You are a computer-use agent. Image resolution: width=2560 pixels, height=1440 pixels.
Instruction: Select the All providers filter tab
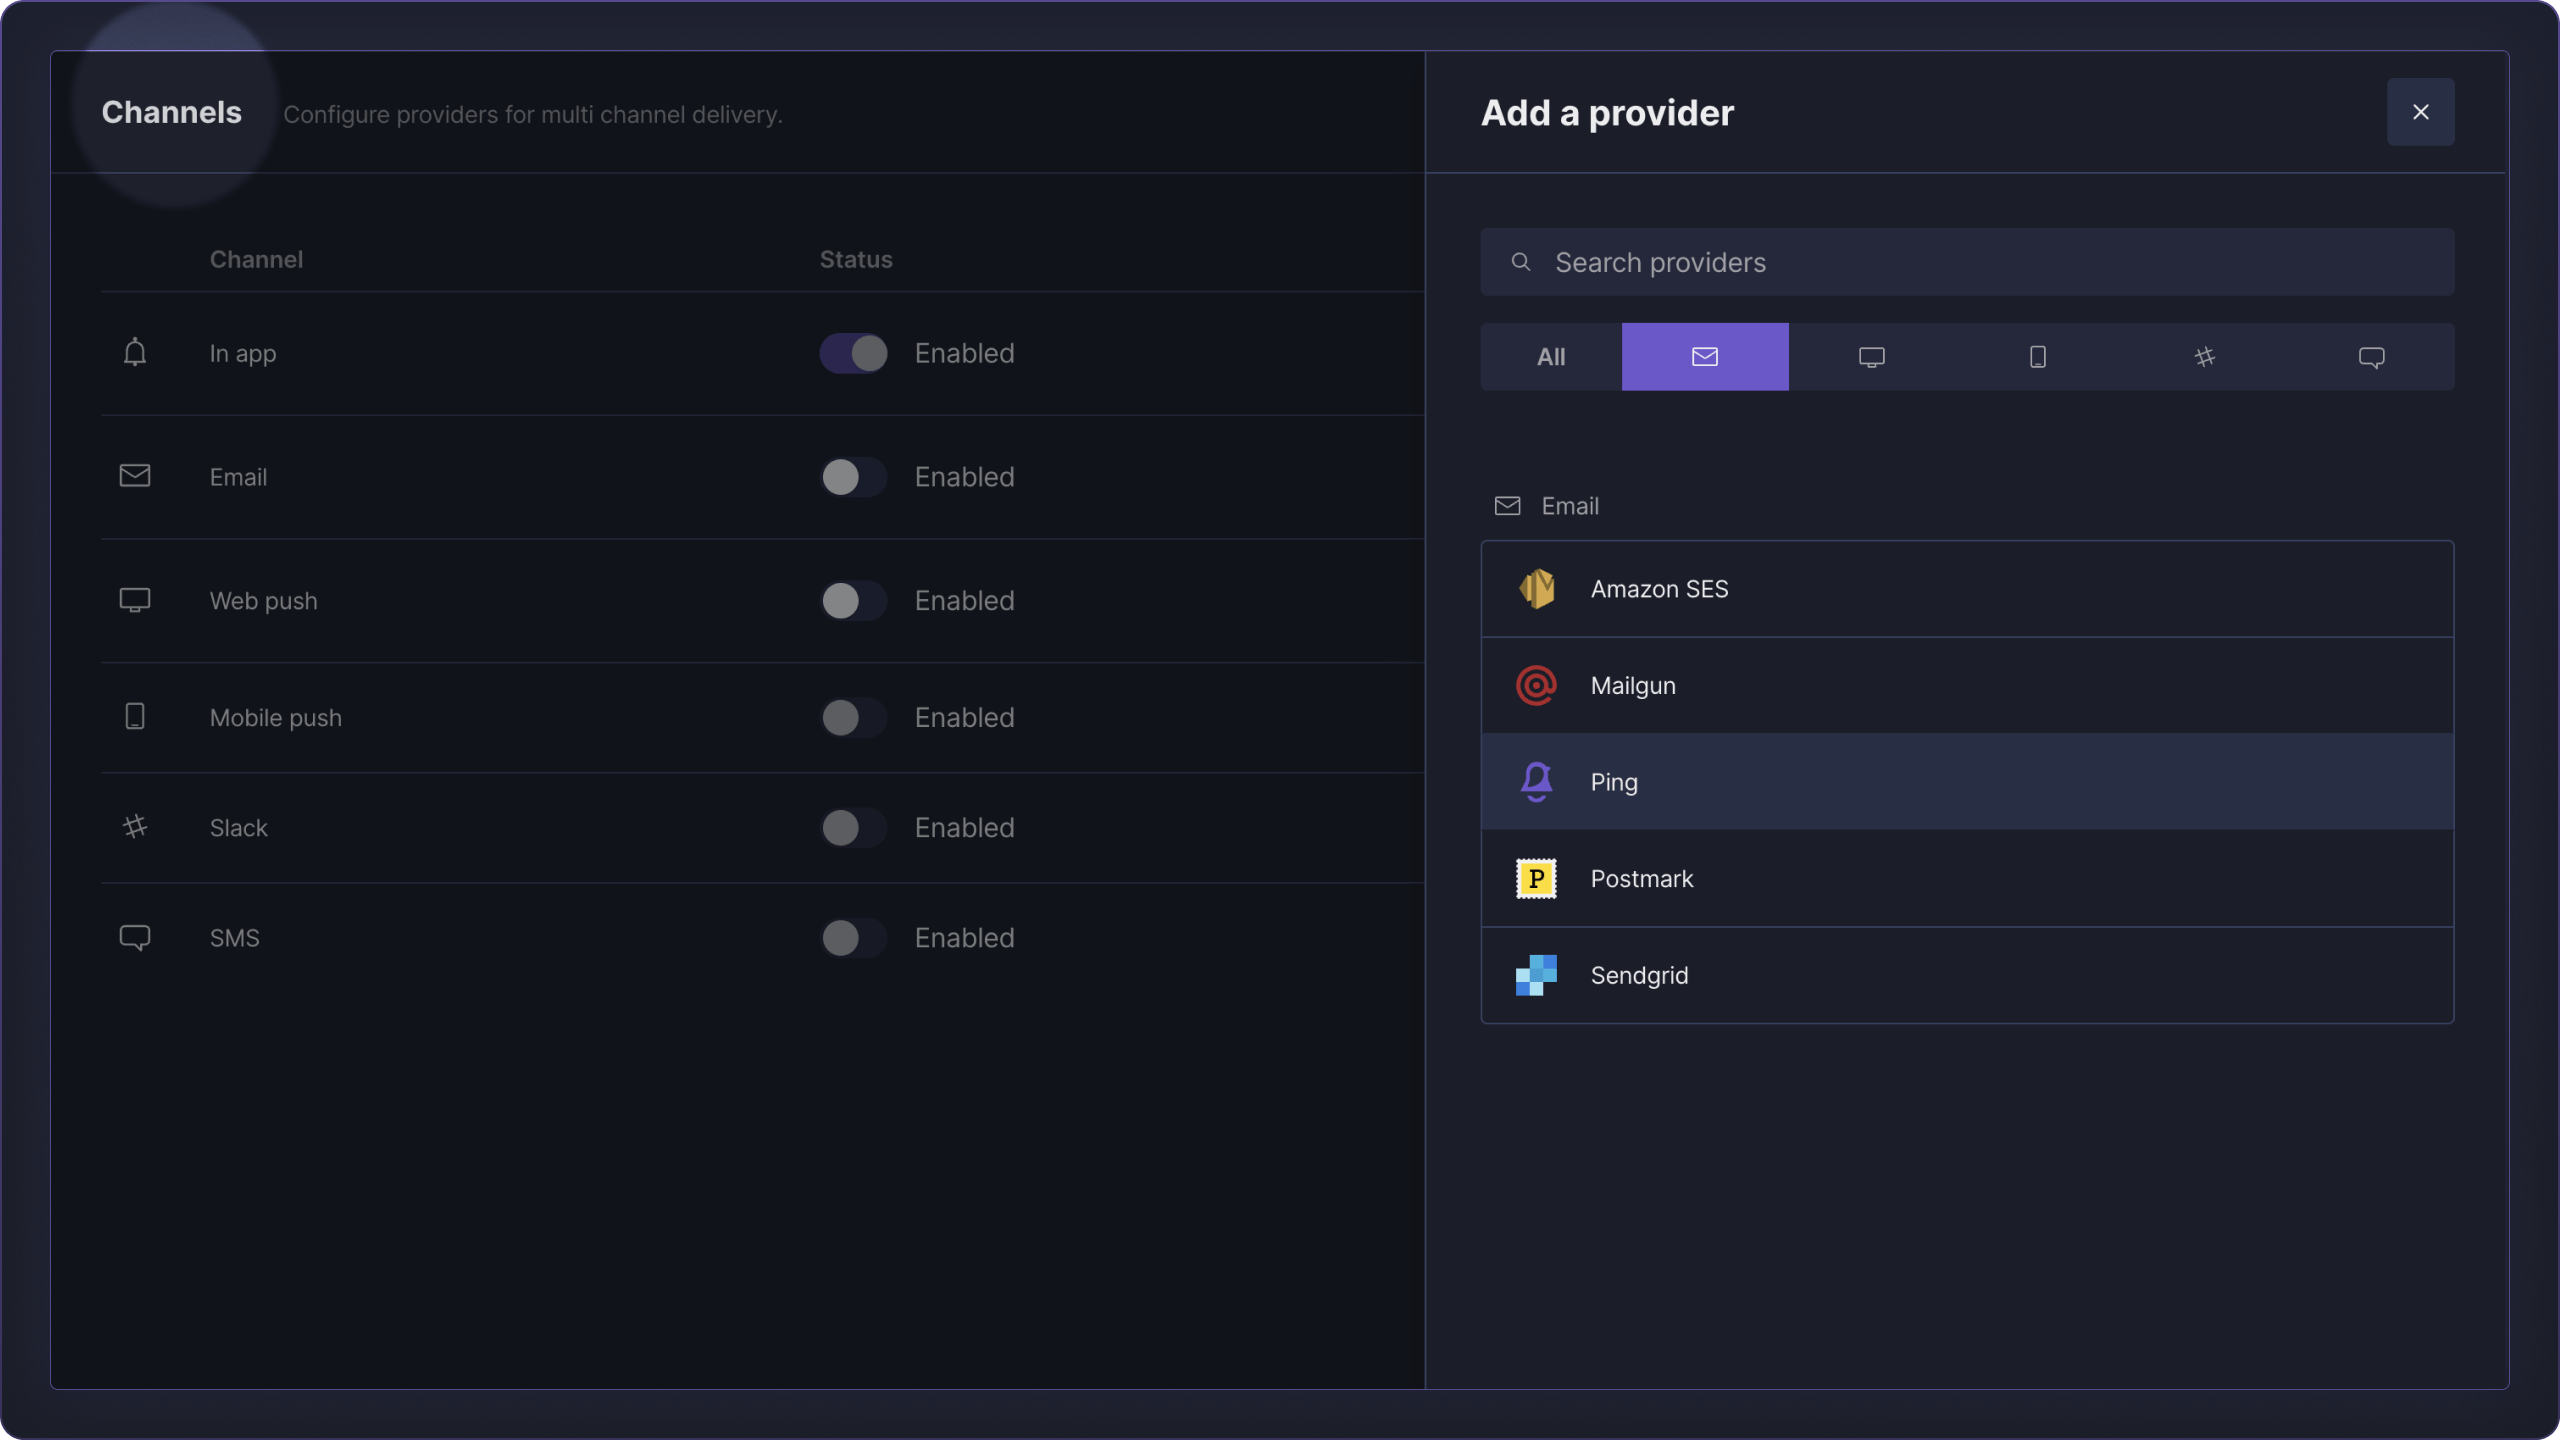click(x=1551, y=357)
